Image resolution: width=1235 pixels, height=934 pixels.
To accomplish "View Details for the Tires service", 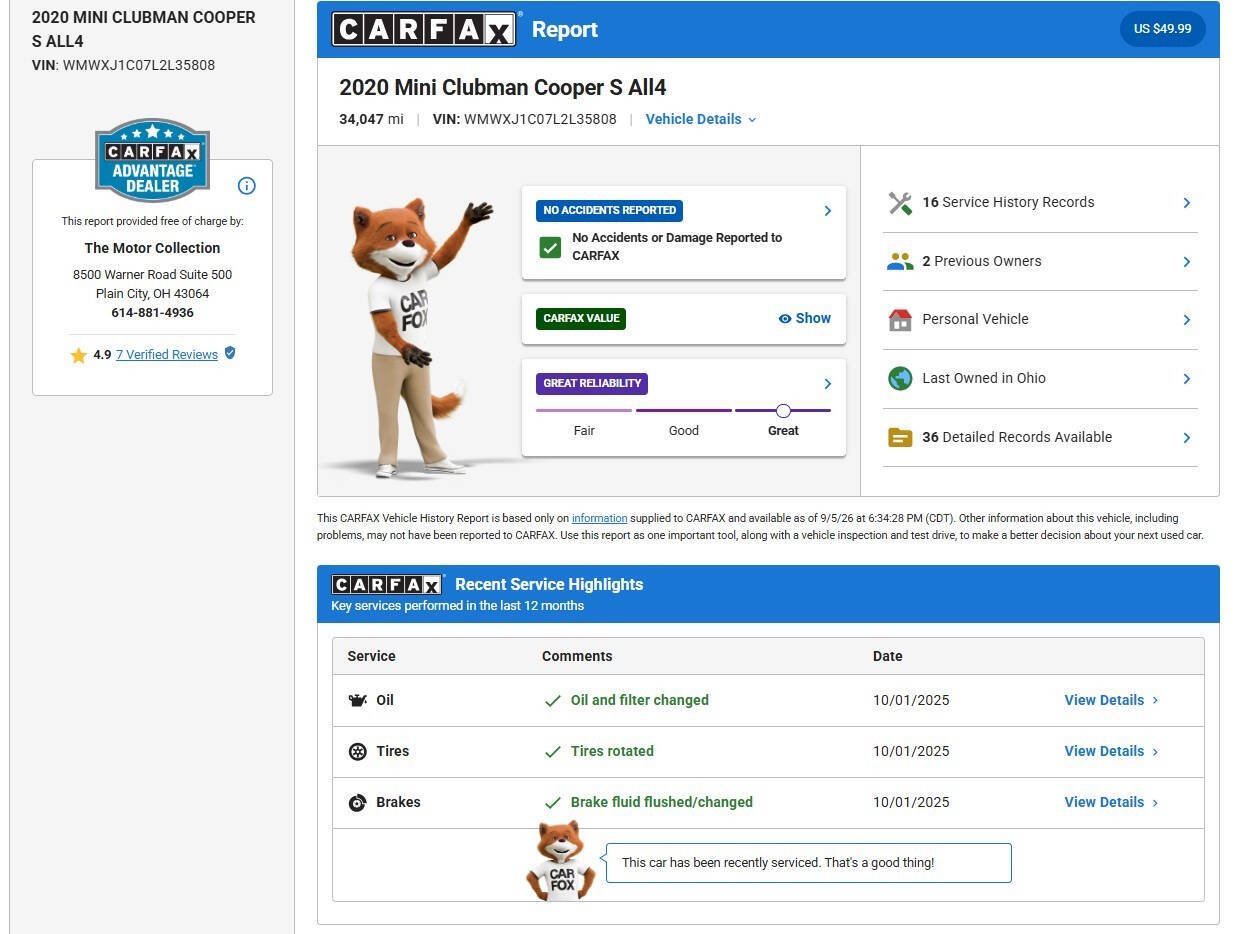I will 1111,751.
